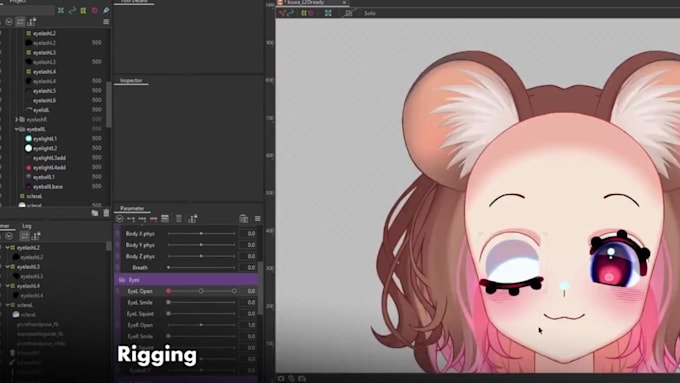
Task: Collapse scleraL deformer in Deformer panel
Action: tap(7, 305)
